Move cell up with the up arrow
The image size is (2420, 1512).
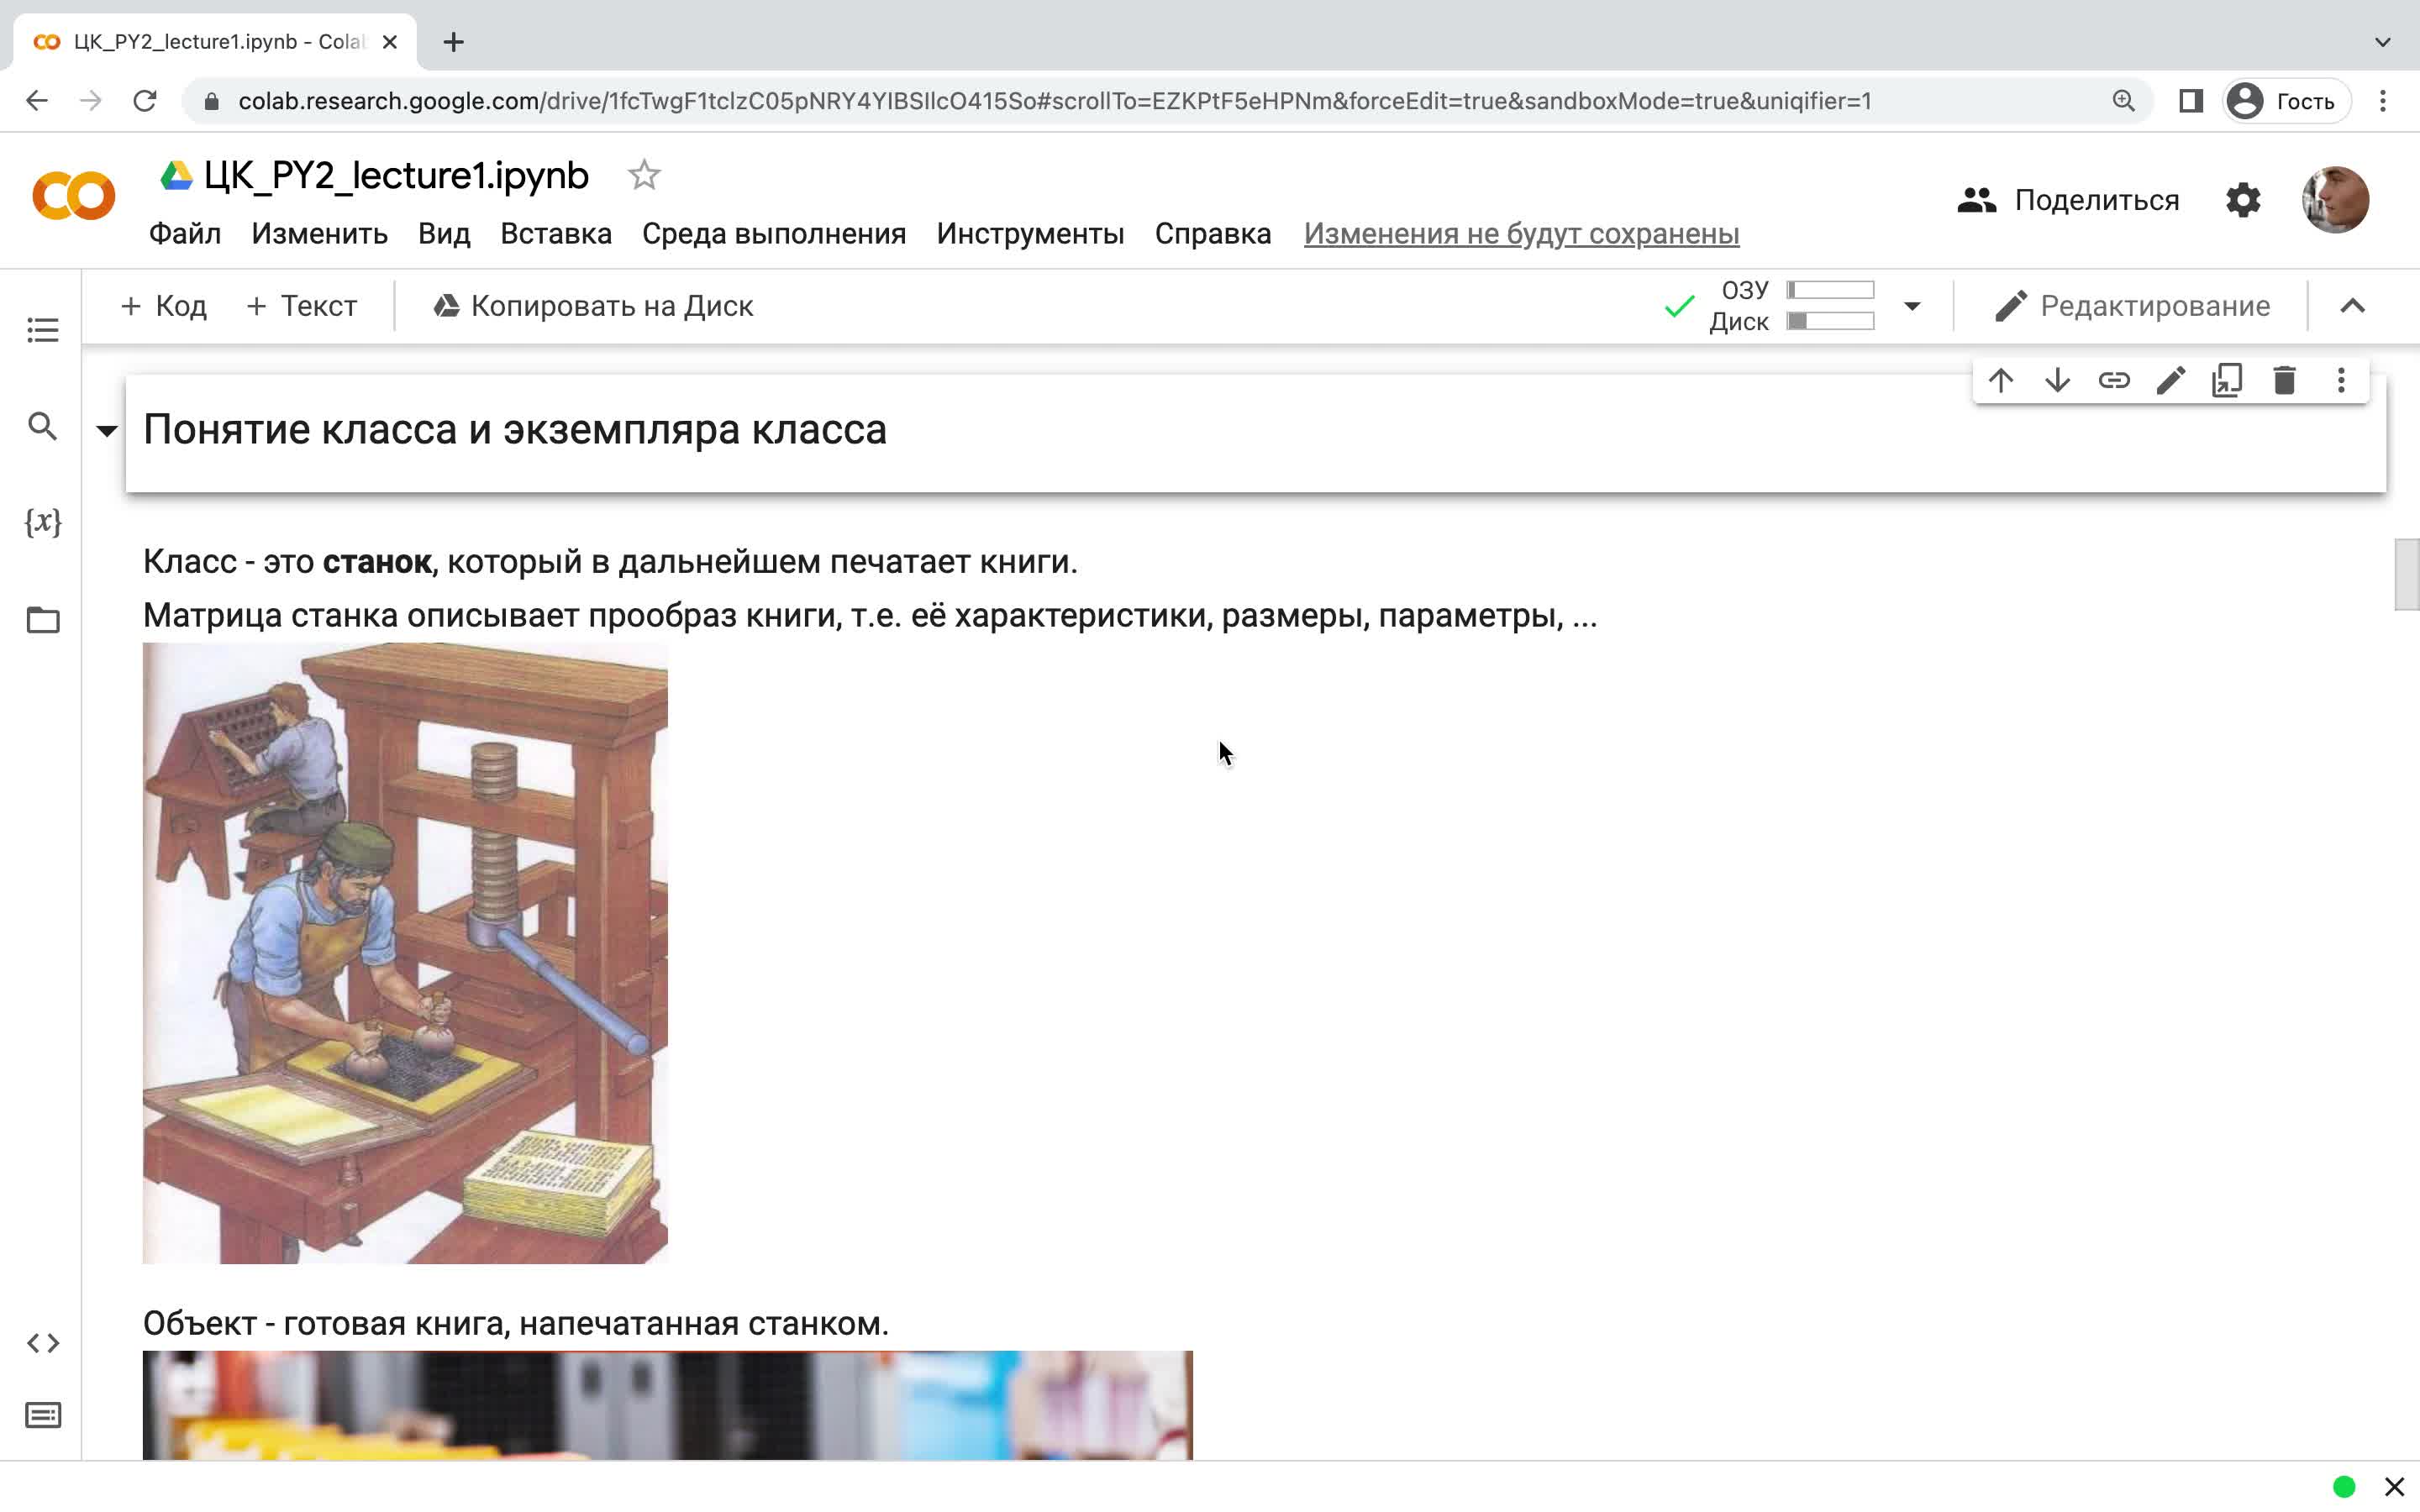(x=2001, y=380)
